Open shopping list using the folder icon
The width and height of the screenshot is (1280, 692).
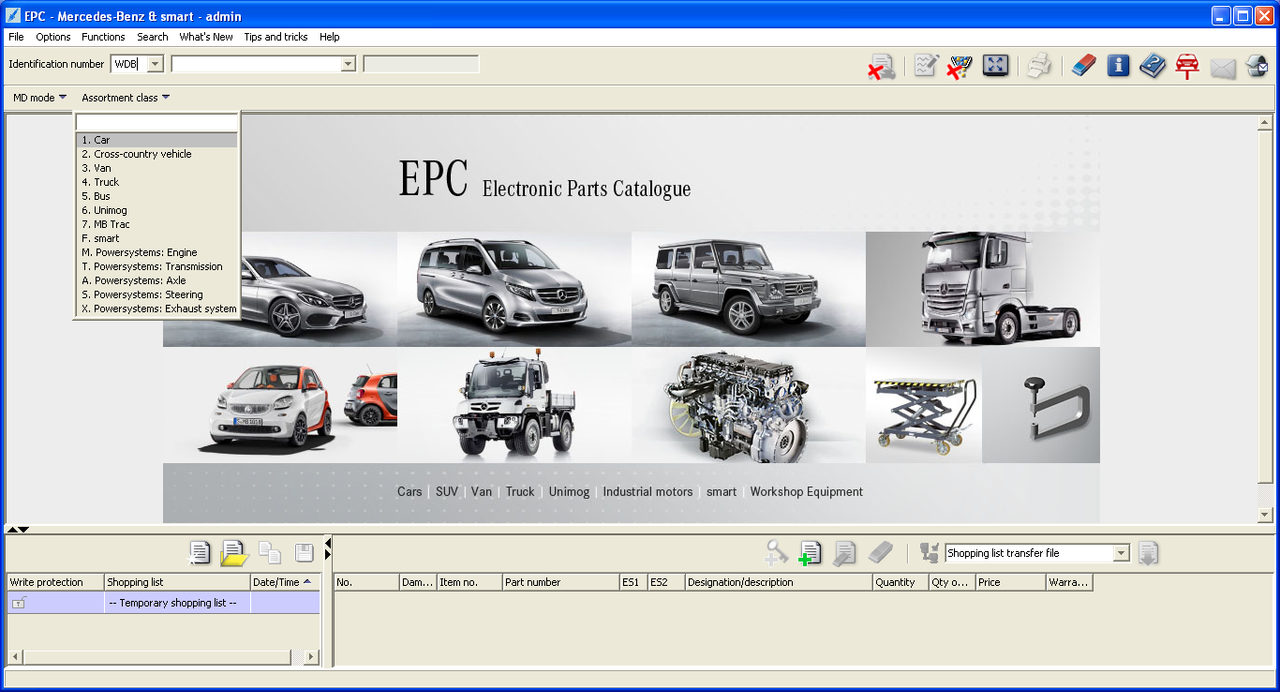click(234, 552)
